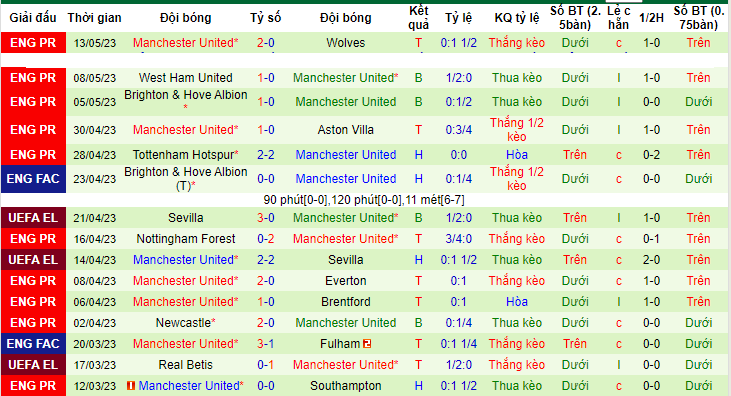
Task: Click the 3-1 score against Fulham
Action: pos(266,344)
